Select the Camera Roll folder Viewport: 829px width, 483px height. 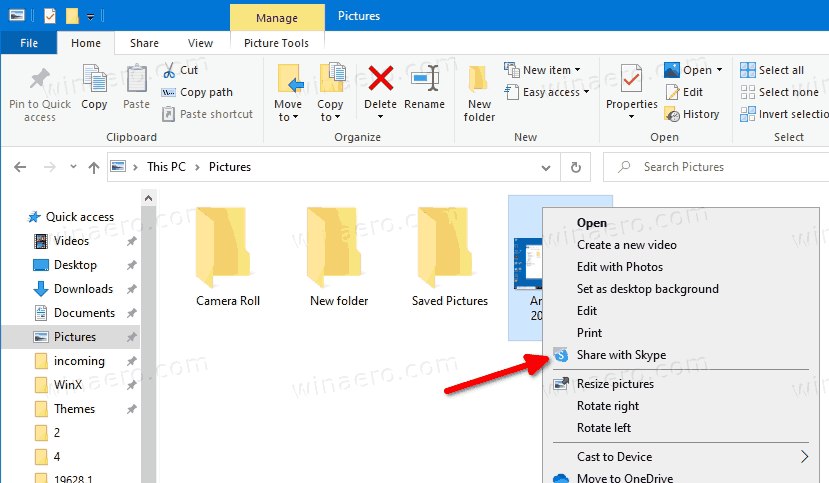pos(227,257)
